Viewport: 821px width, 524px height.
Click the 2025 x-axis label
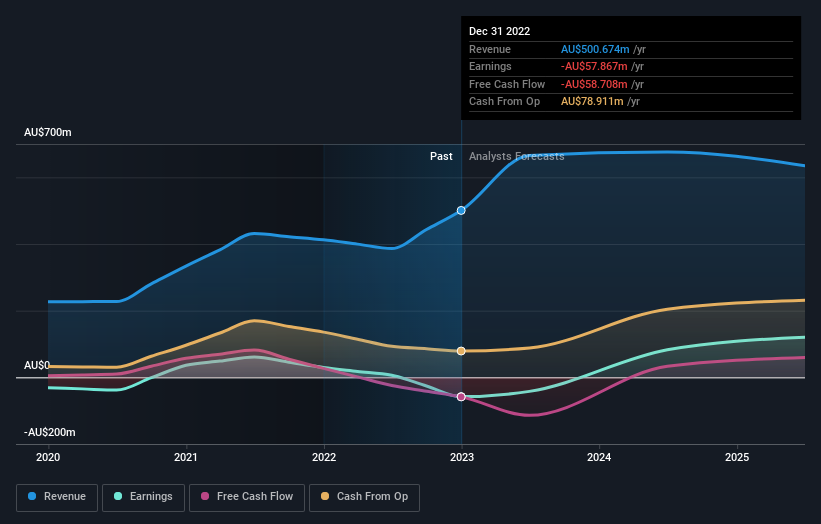[x=737, y=457]
